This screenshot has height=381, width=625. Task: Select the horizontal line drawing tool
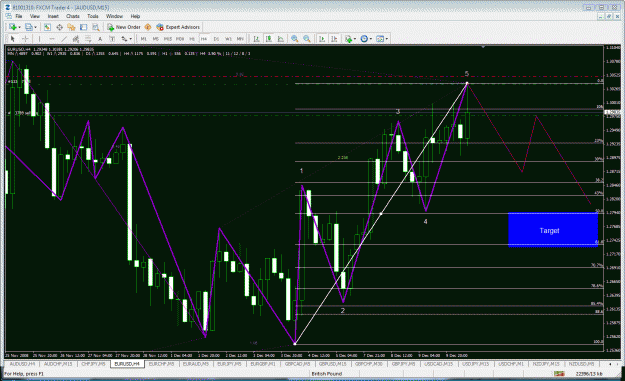(x=52, y=39)
